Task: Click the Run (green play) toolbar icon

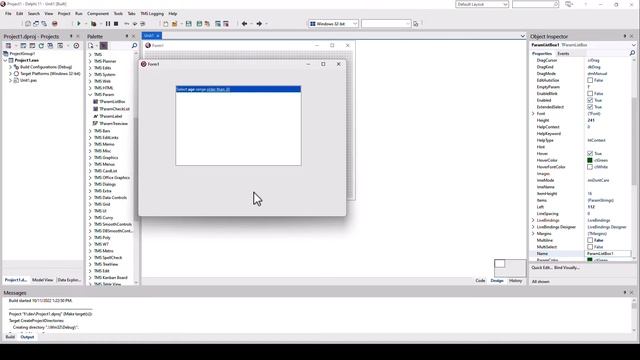Action: 79,24
